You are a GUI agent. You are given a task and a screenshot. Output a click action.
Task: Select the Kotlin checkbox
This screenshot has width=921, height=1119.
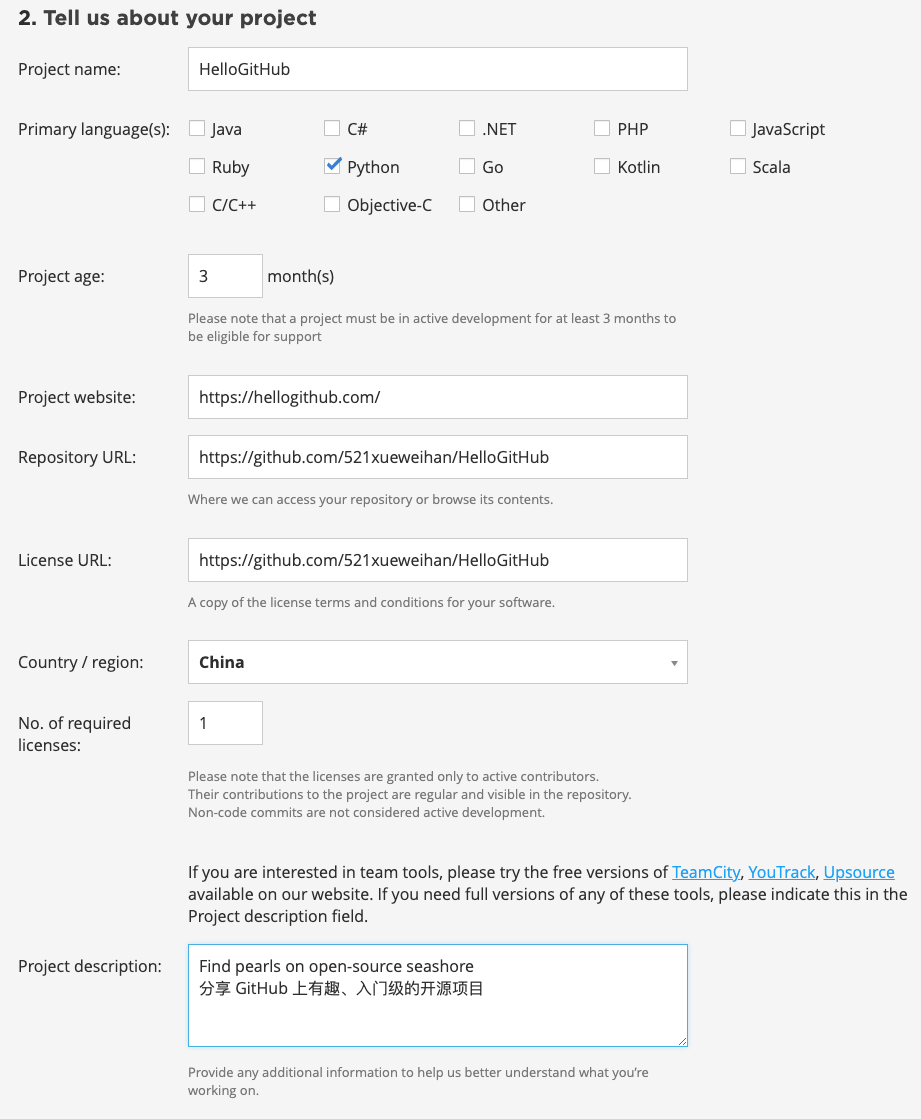tap(602, 166)
